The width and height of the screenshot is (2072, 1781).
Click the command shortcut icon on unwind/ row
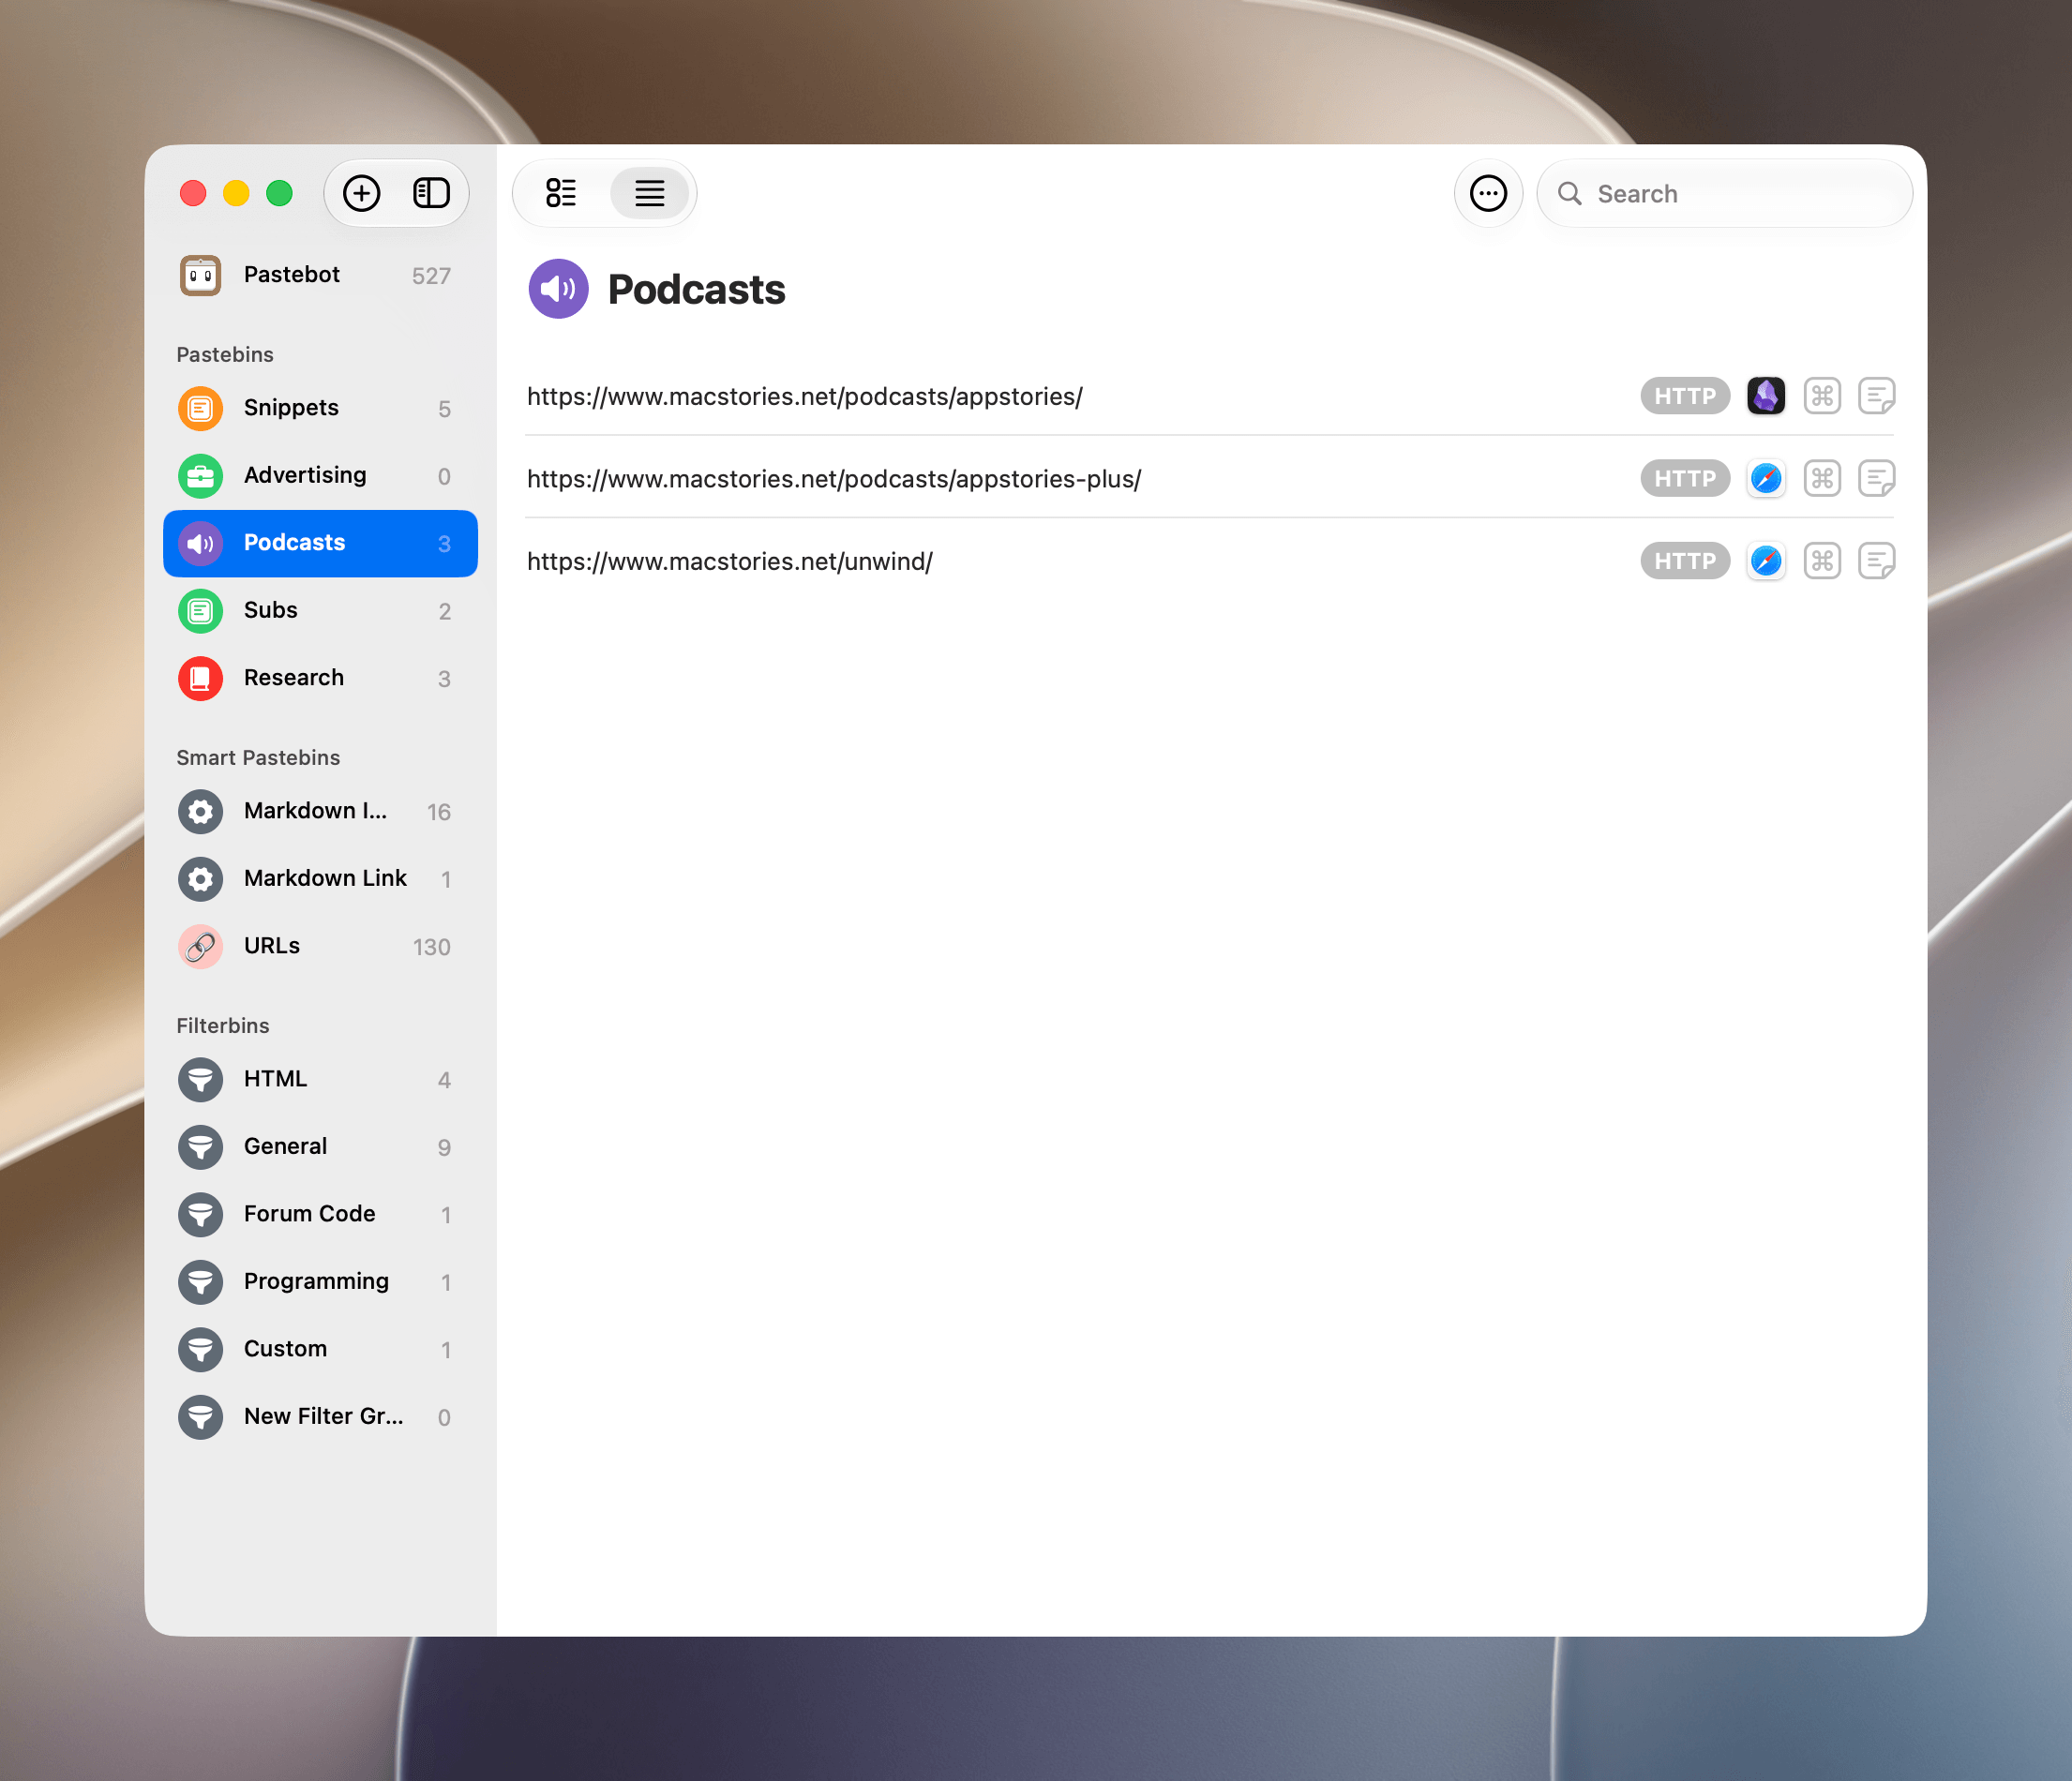(x=1822, y=561)
